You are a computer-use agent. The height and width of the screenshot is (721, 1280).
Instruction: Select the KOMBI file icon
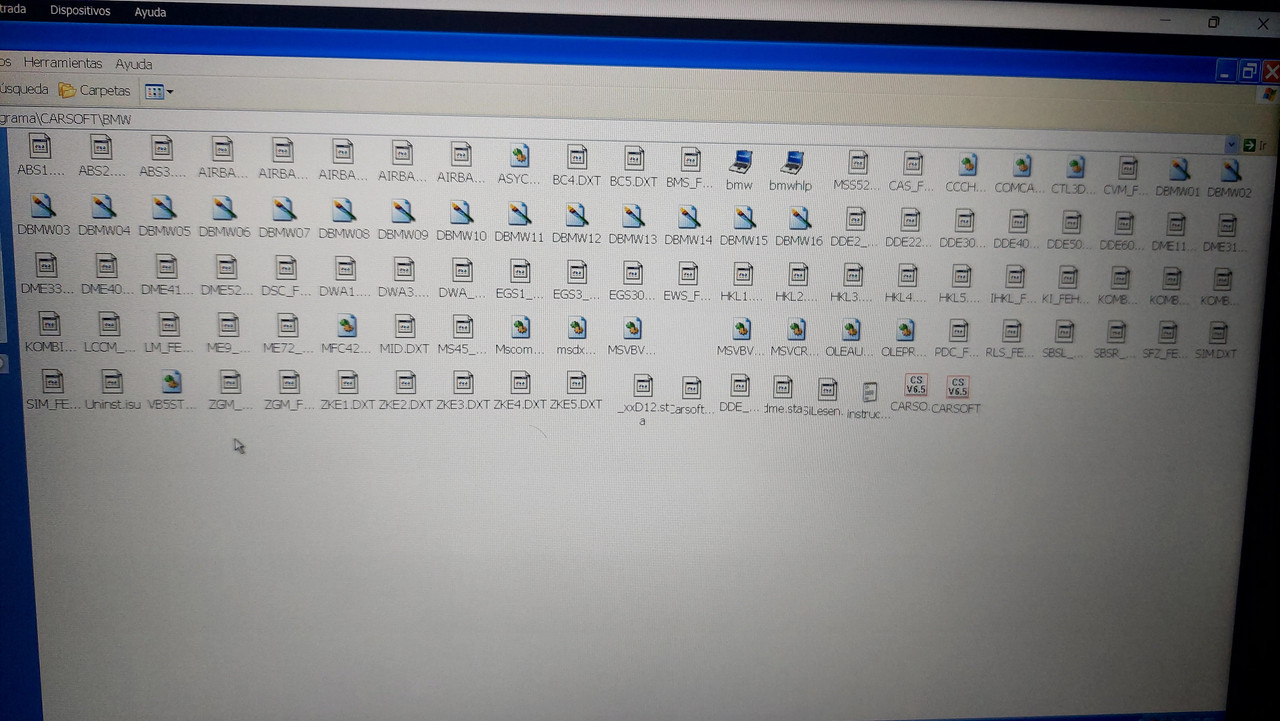coord(49,324)
